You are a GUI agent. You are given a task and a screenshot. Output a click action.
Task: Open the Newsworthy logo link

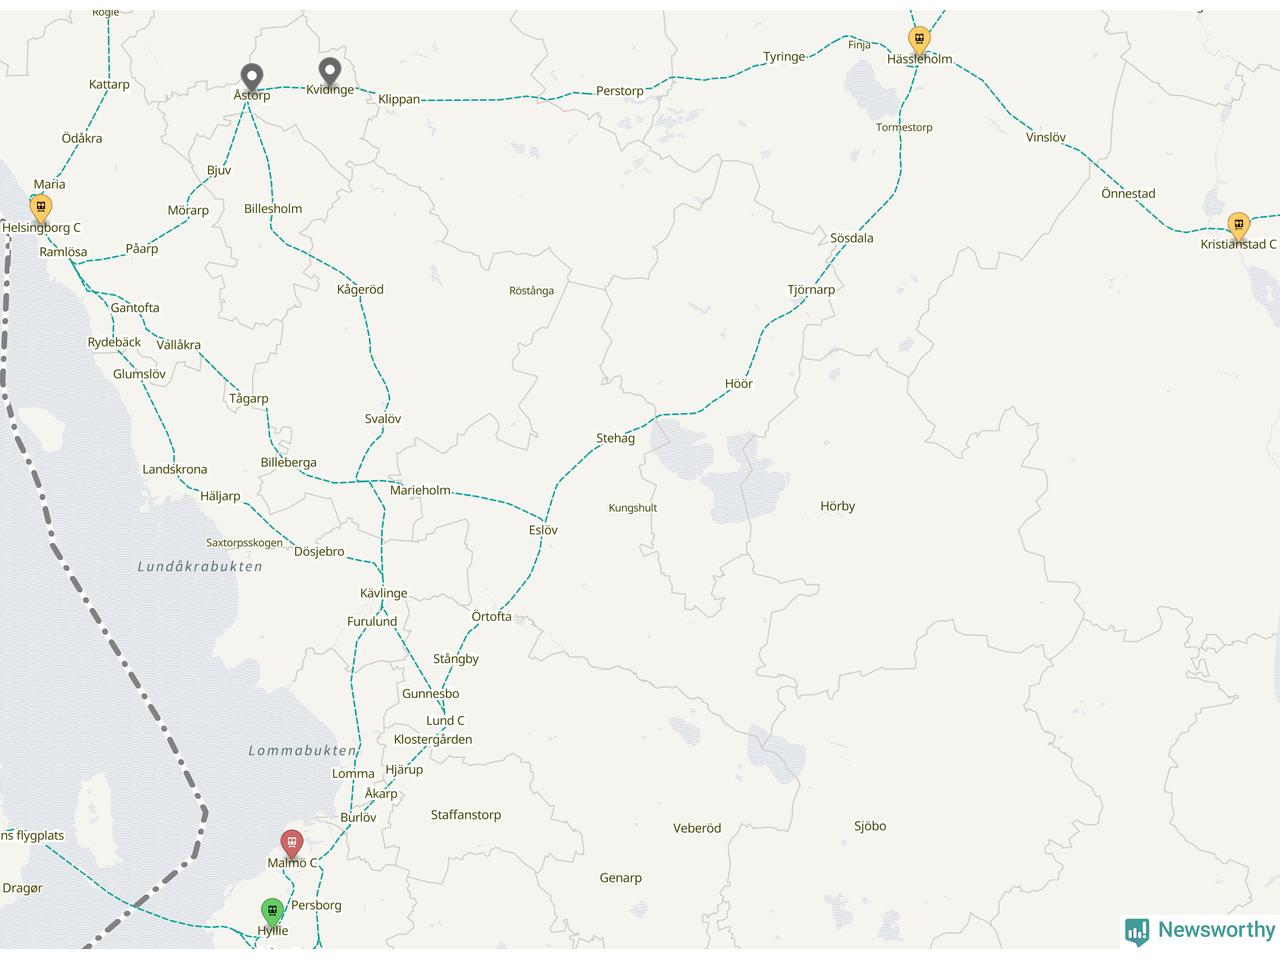[x=1200, y=930]
